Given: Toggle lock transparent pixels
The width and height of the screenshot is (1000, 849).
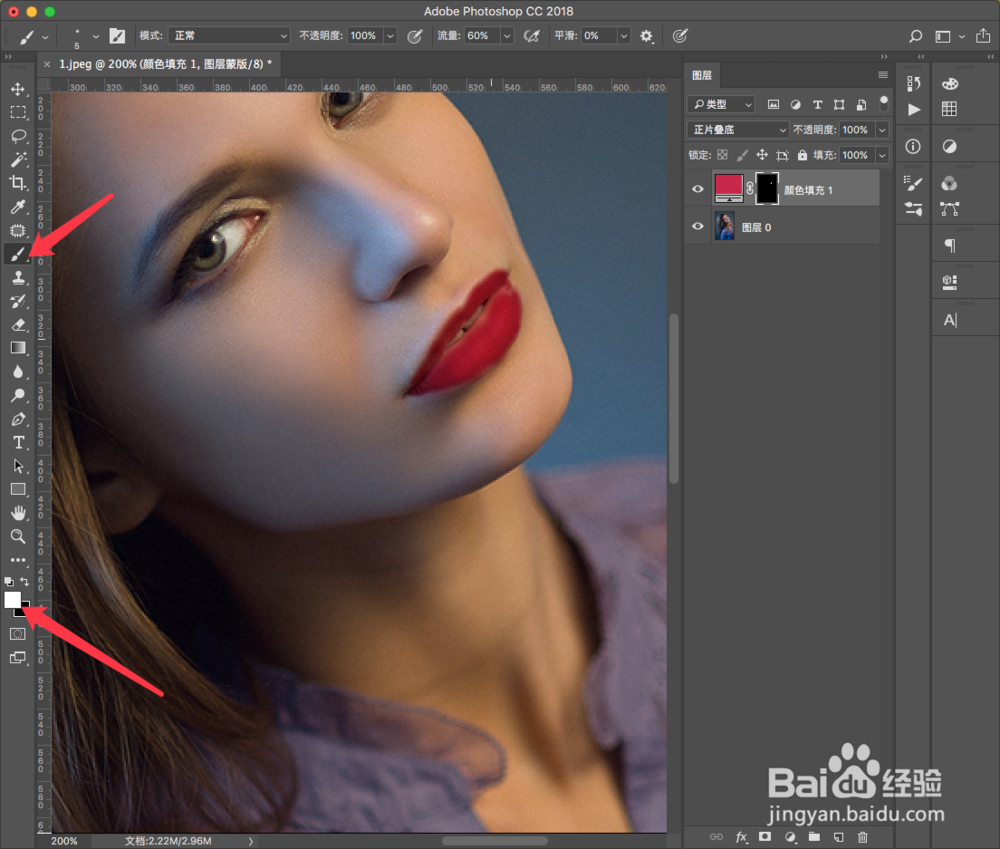Looking at the screenshot, I should (723, 155).
